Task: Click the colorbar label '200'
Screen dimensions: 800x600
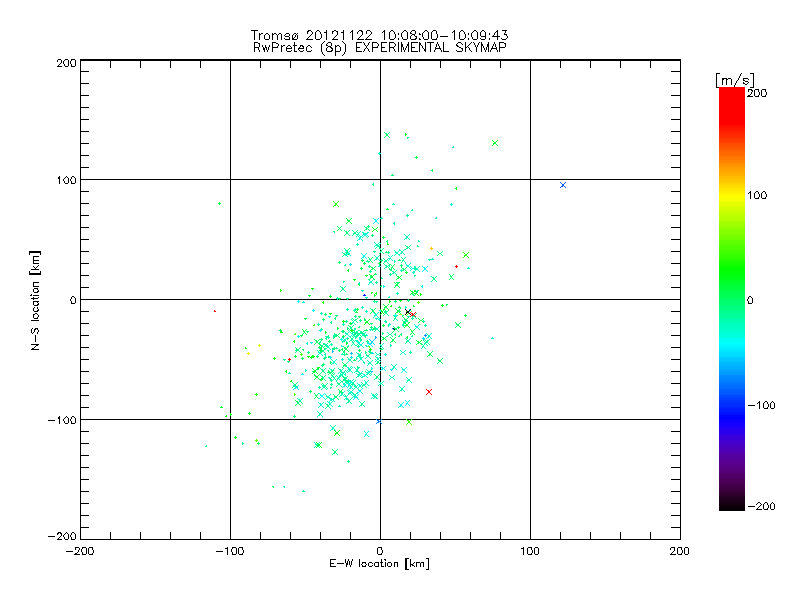Action: tap(757, 93)
